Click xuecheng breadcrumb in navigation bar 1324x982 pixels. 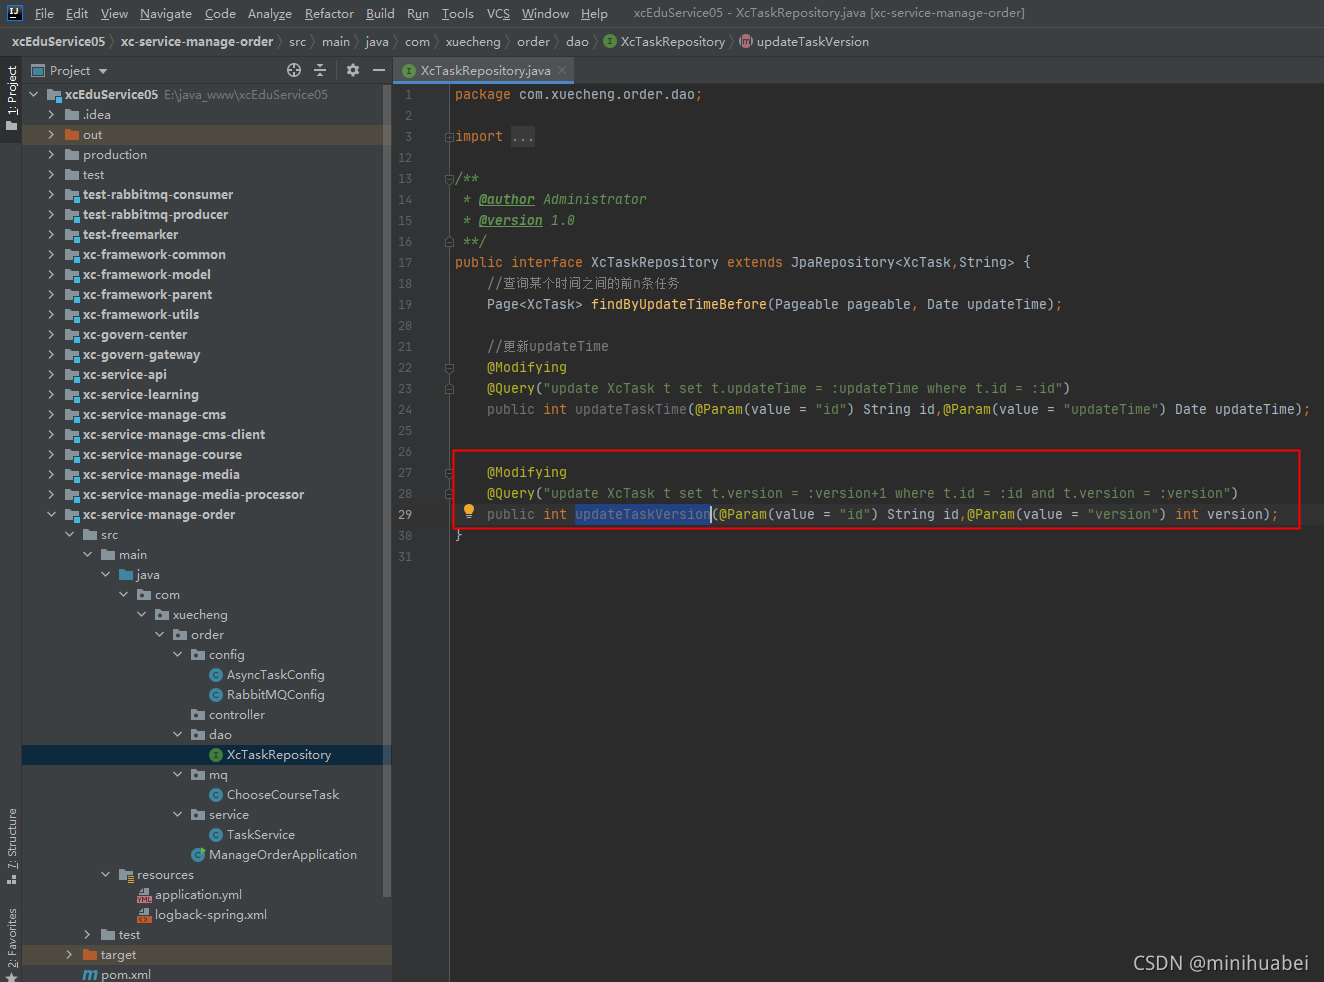473,42
